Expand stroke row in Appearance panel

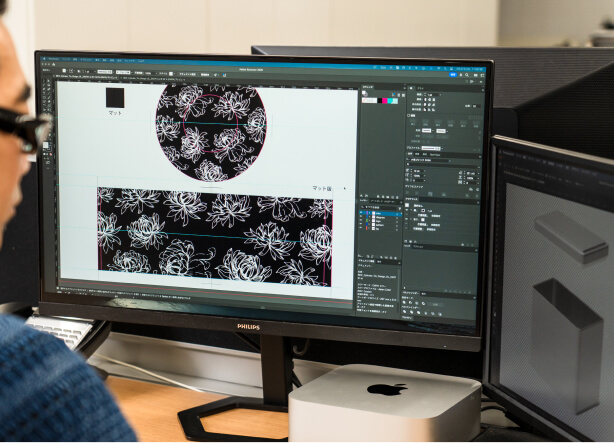(411, 210)
